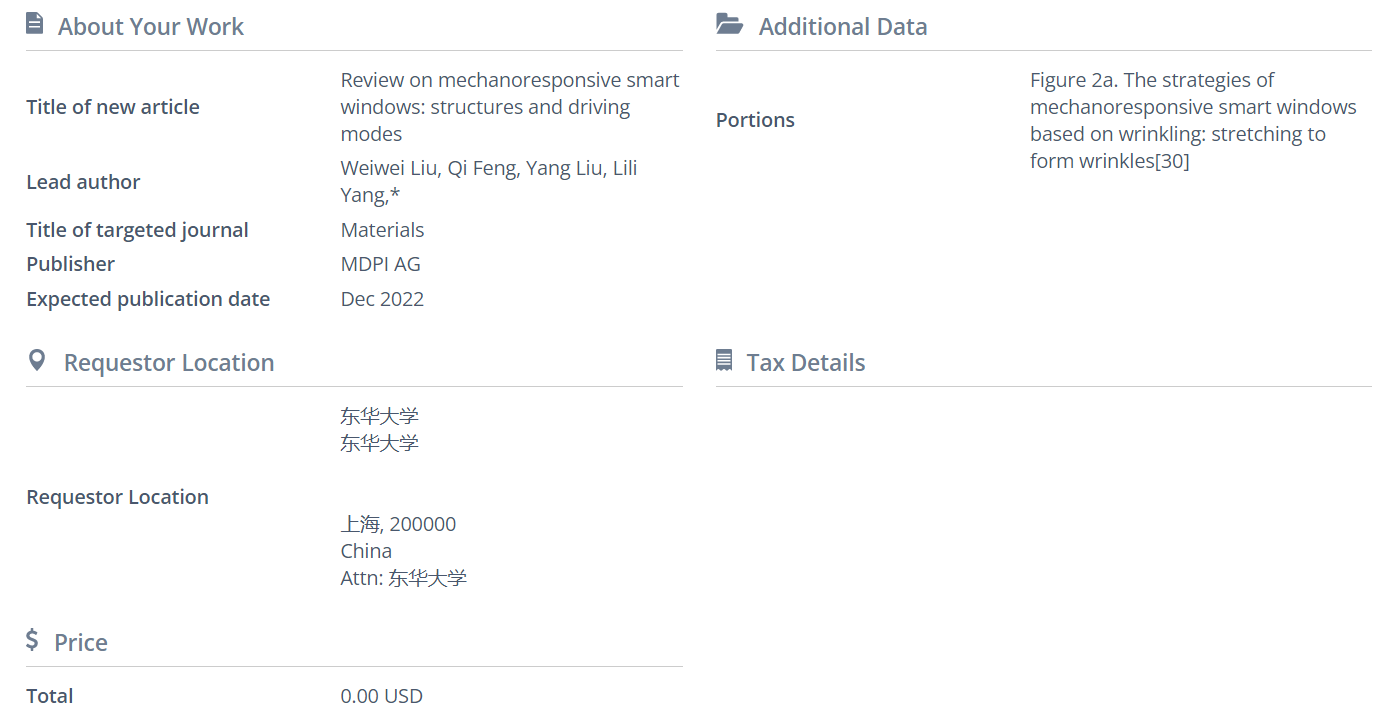Click the Attn line in requestor address
The height and width of the screenshot is (725, 1391).
403,578
